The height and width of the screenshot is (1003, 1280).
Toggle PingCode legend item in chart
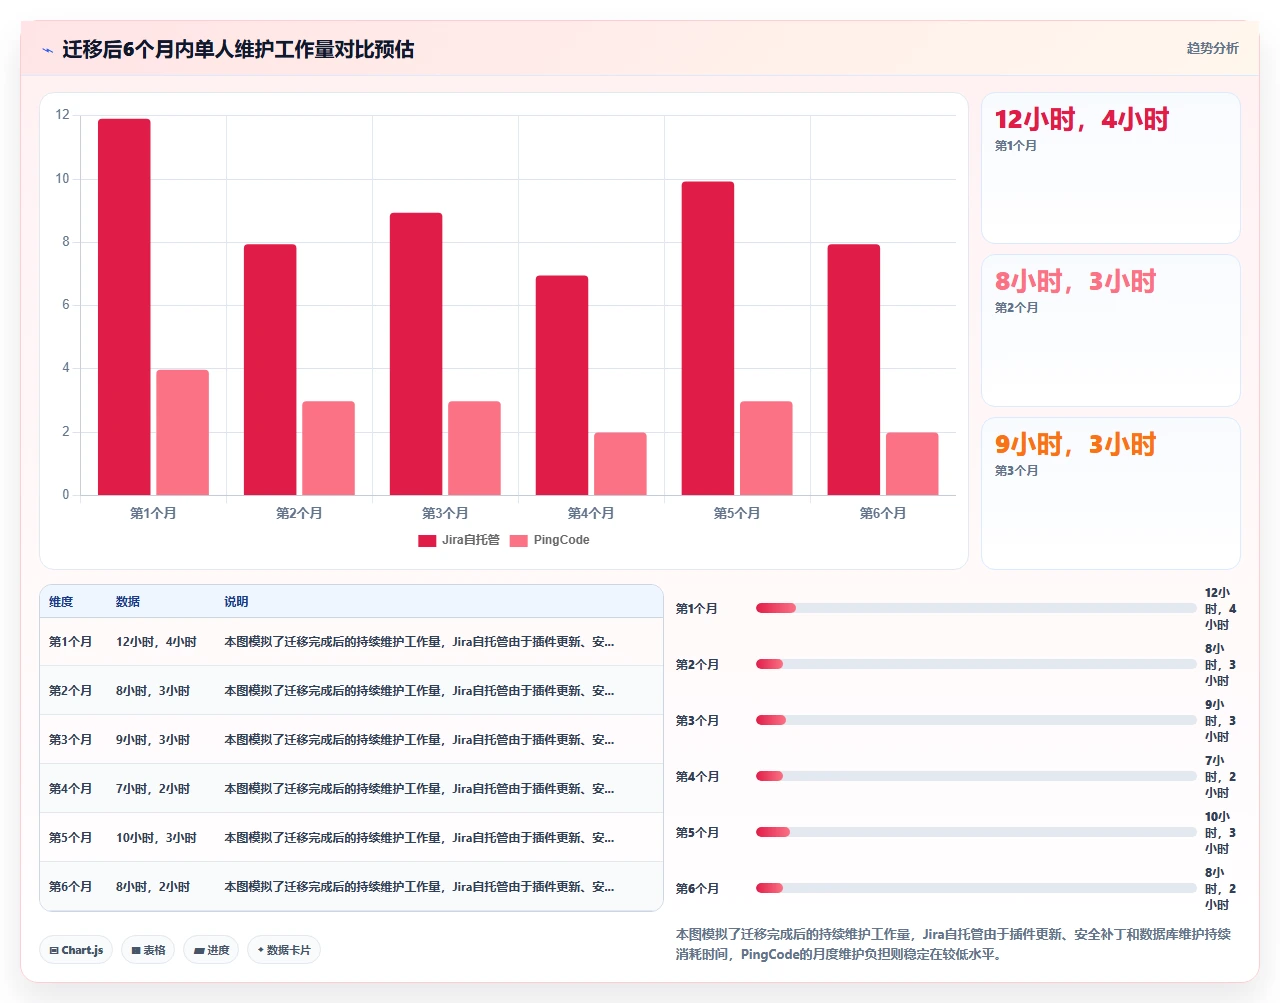coord(550,540)
